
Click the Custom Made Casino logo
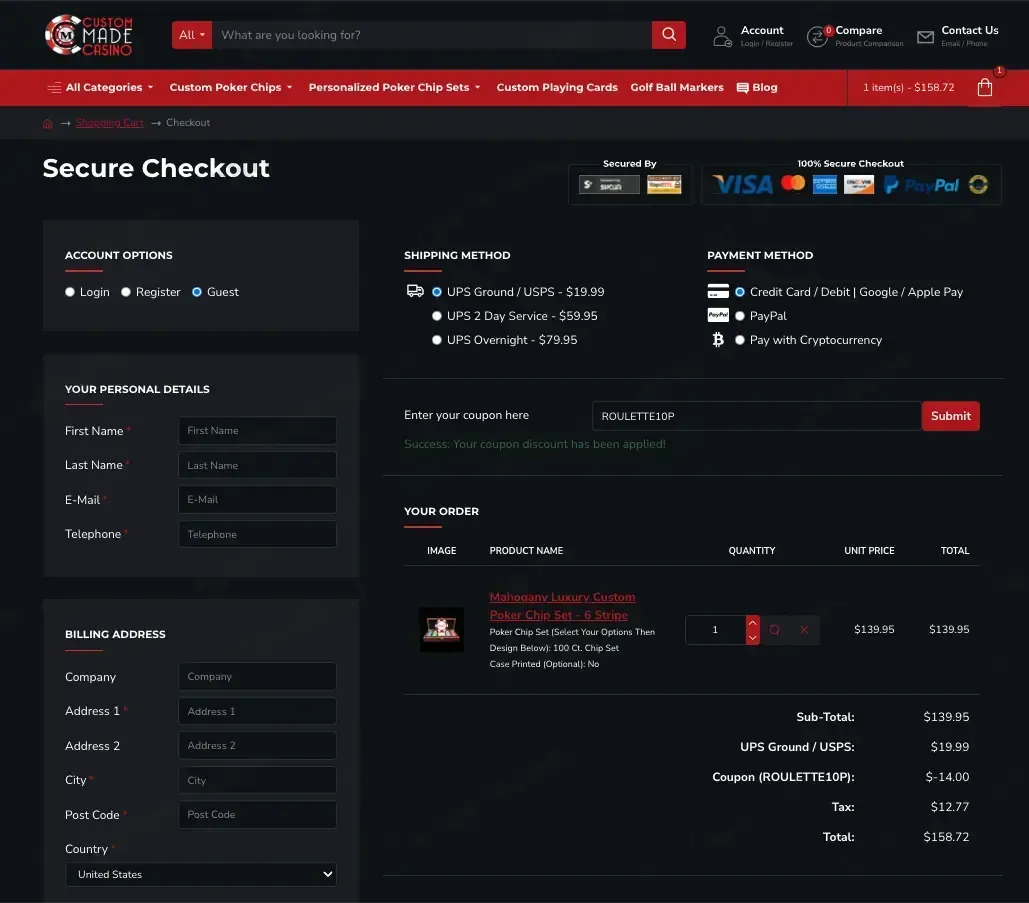coord(89,35)
